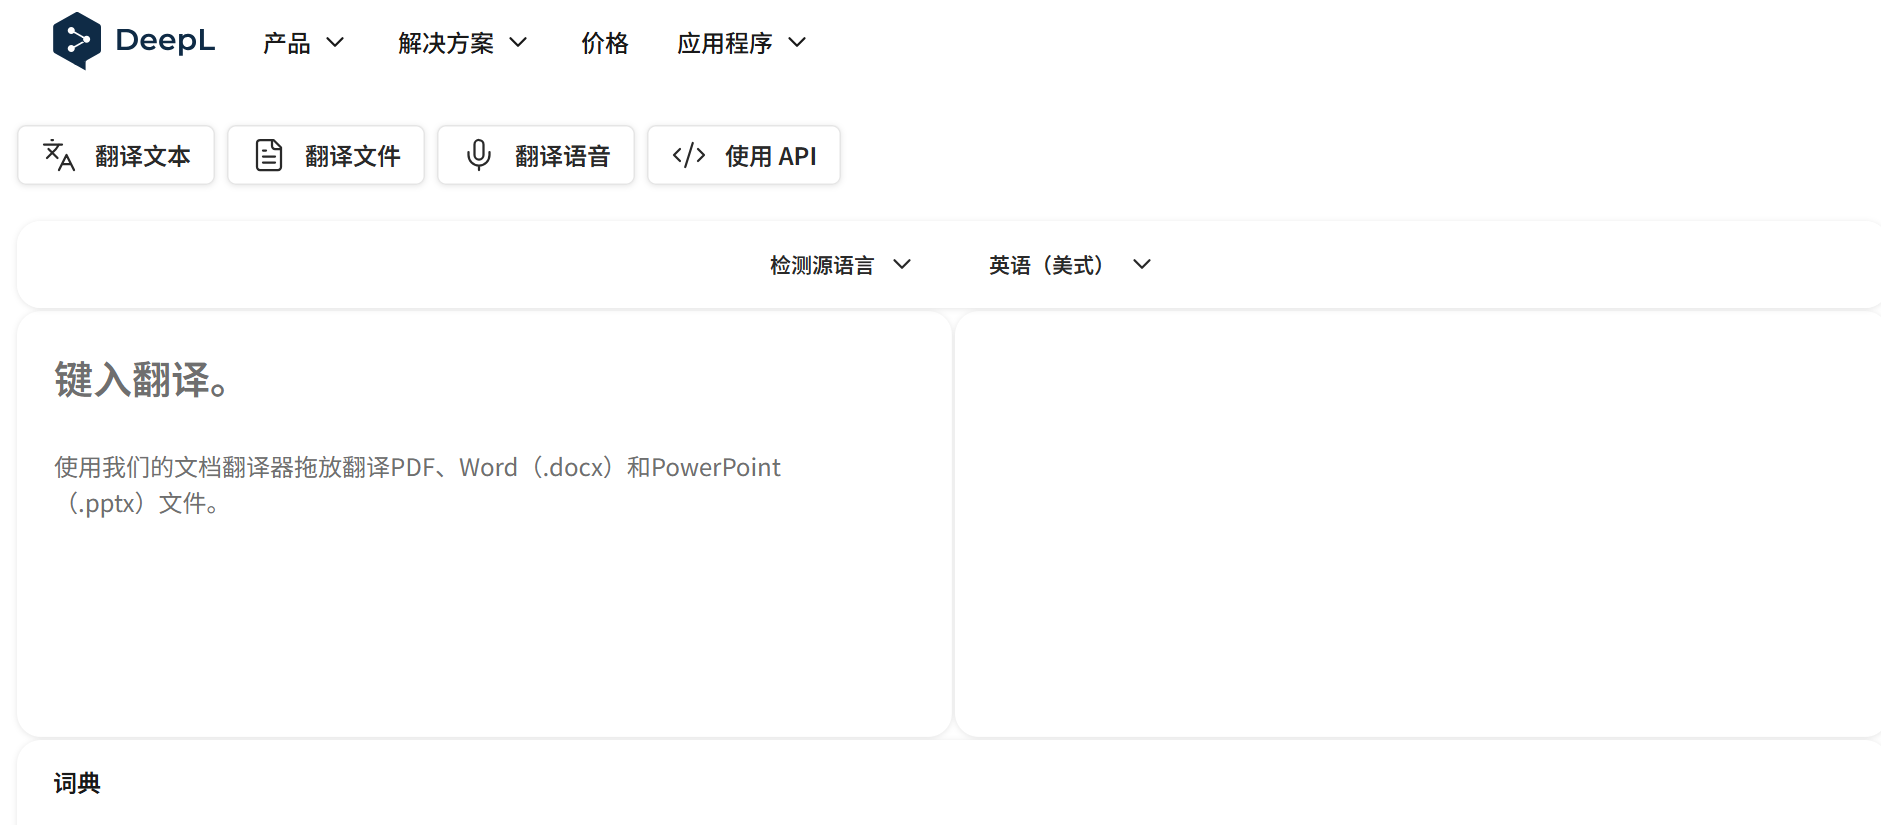
Task: Click the chevron next to 产品
Action: (x=335, y=42)
